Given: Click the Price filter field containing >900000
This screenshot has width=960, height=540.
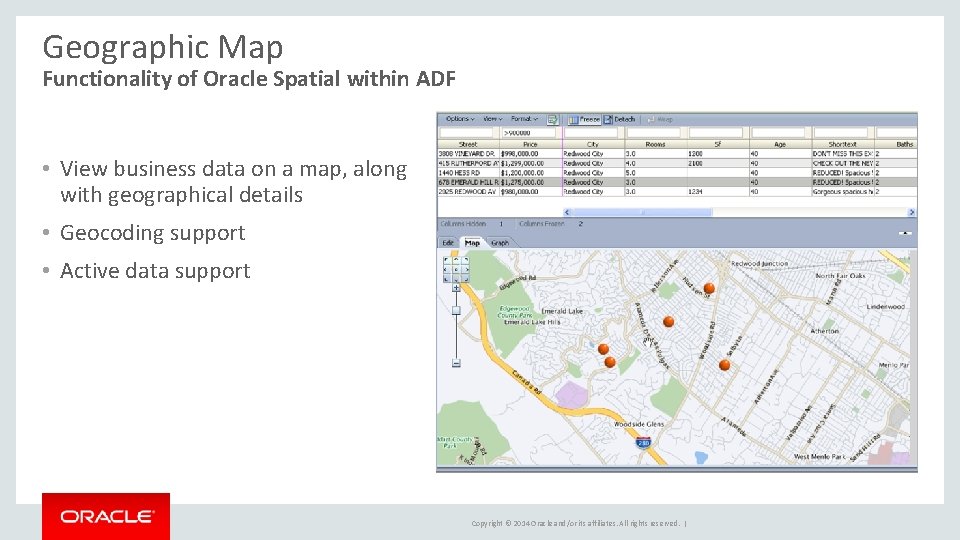Looking at the screenshot, I should pyautogui.click(x=528, y=132).
